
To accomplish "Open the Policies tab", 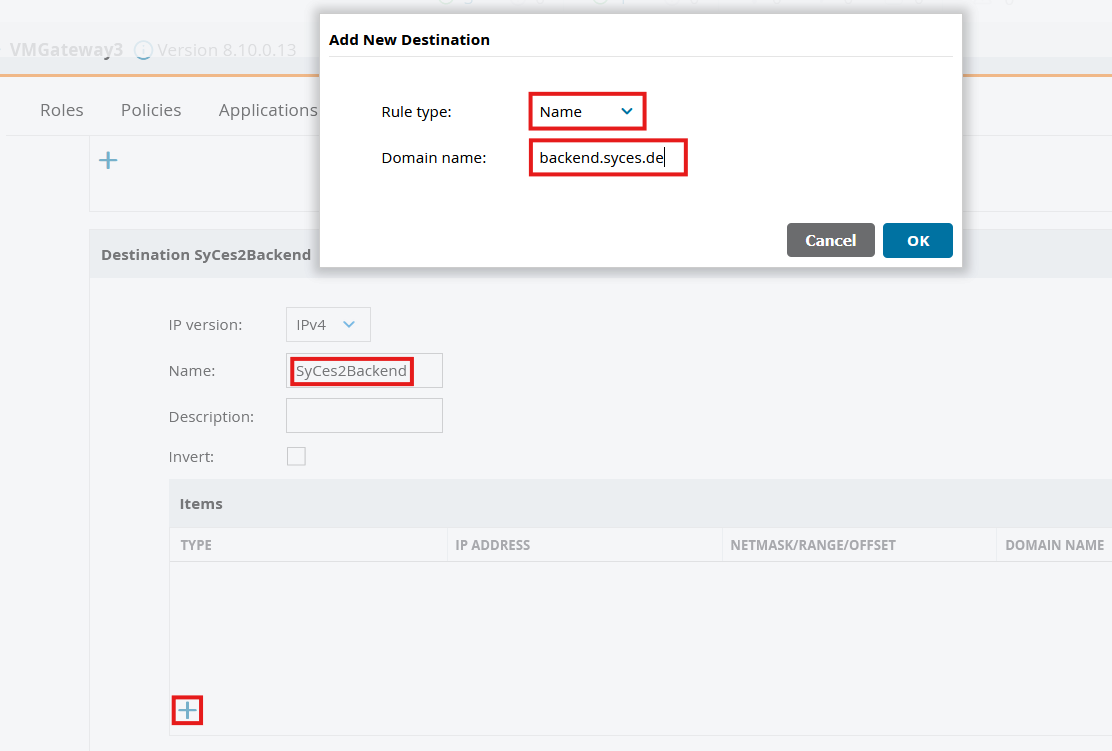I will (151, 110).
